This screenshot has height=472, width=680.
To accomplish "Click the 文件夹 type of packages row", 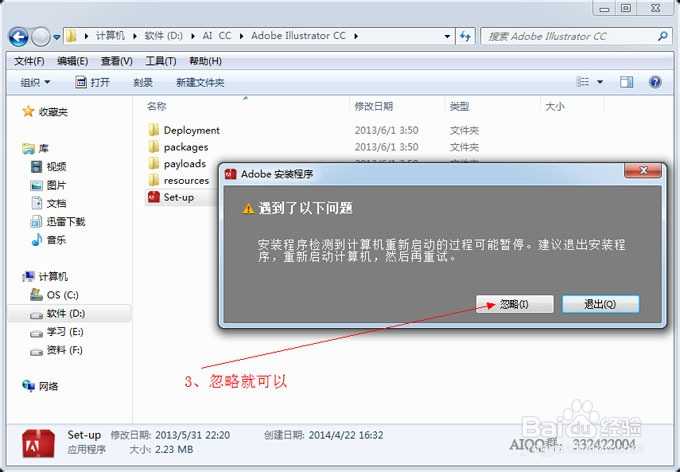I will coord(464,147).
